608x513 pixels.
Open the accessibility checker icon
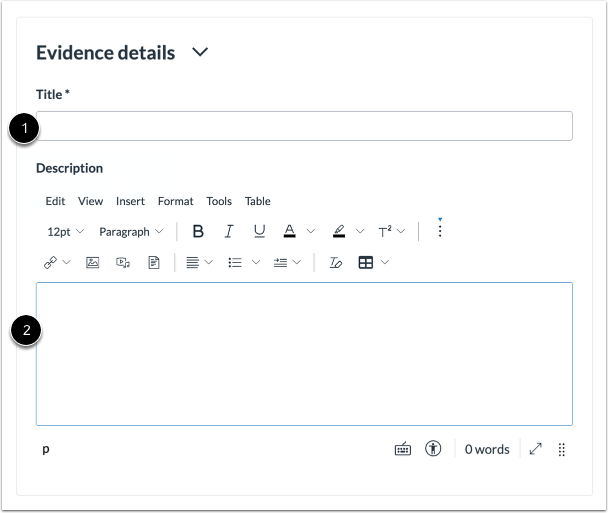click(433, 449)
